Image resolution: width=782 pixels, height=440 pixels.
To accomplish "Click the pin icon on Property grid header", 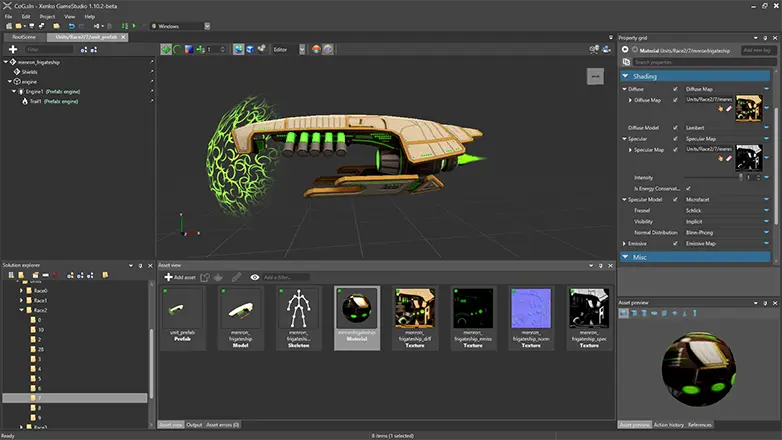I will click(765, 38).
